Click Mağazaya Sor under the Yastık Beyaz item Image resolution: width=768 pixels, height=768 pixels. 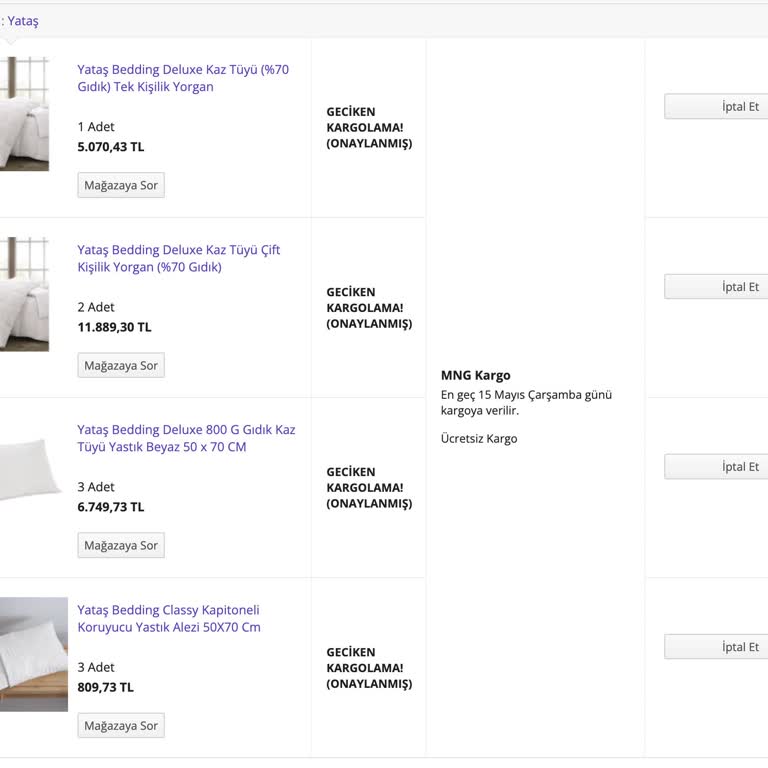(121, 545)
